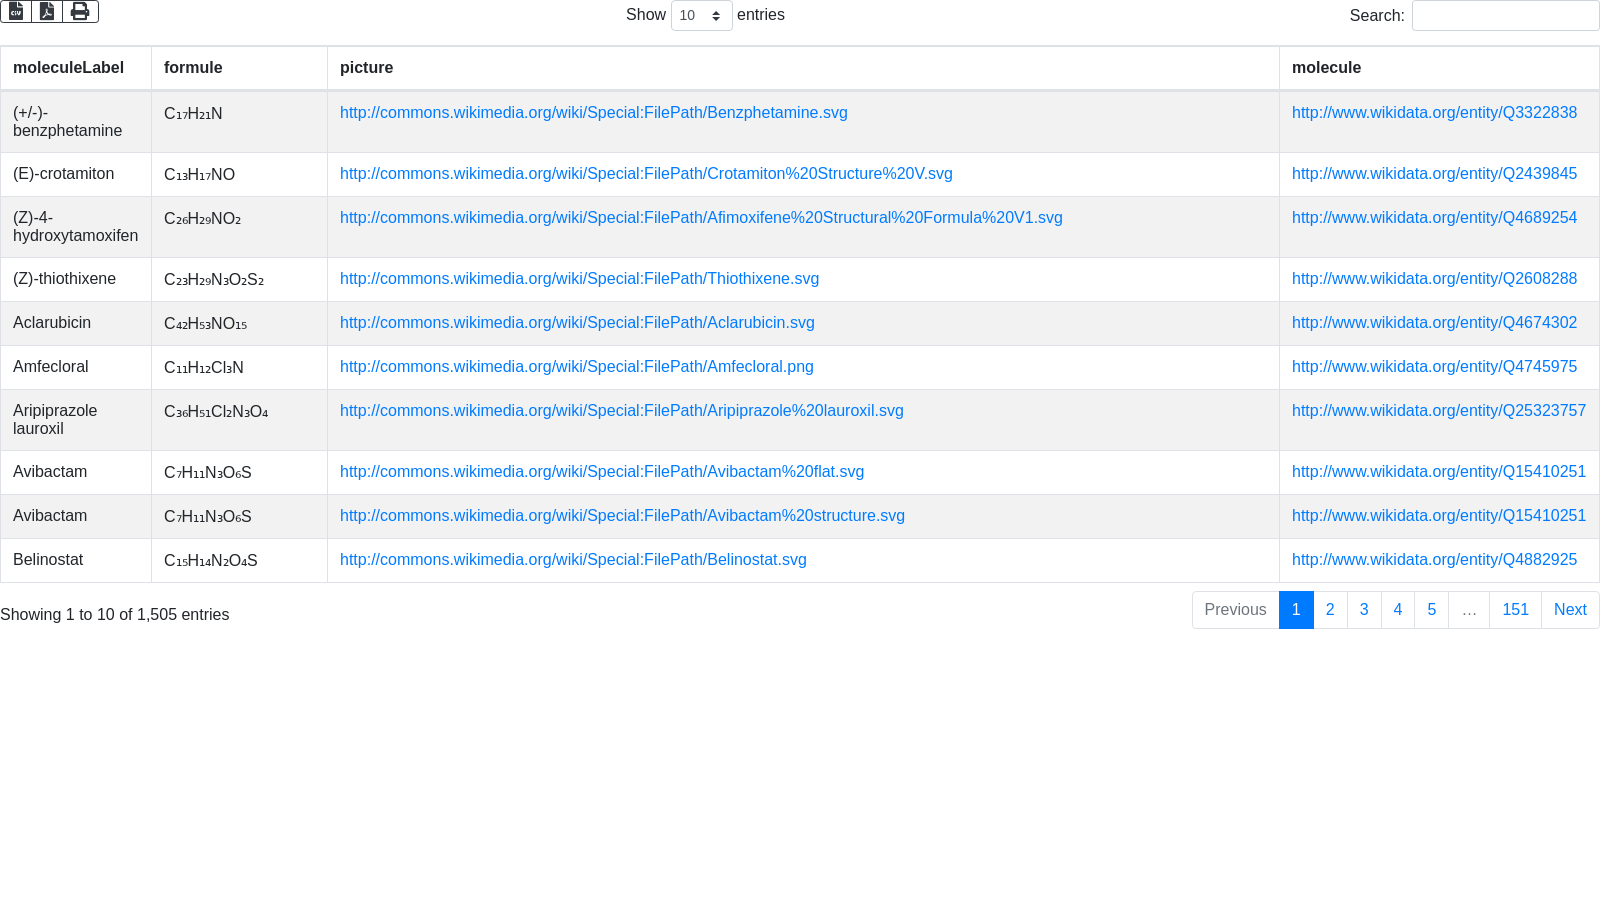Open the Show entries count dropdown
1600x900 pixels.
pyautogui.click(x=701, y=16)
